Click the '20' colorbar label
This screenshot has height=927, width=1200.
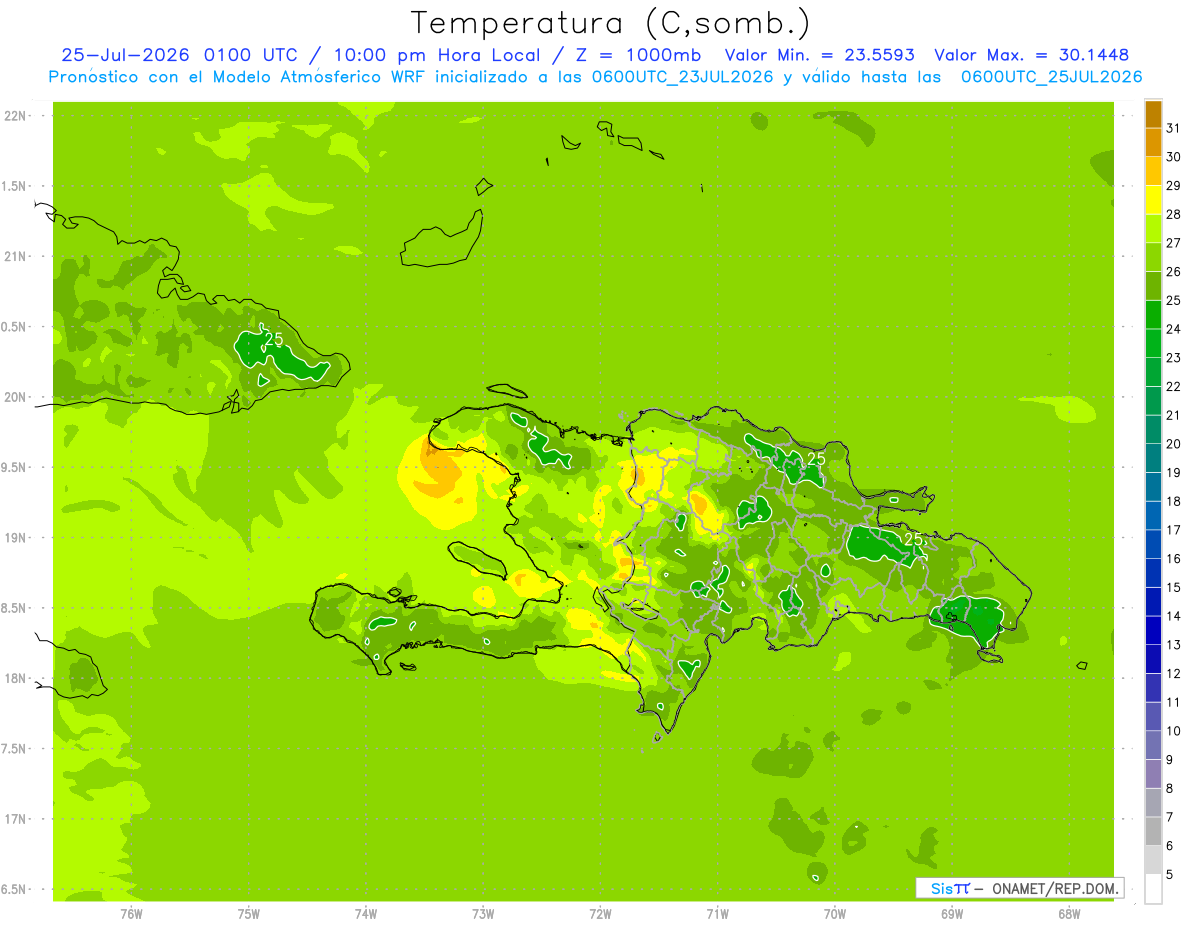pyautogui.click(x=1174, y=444)
